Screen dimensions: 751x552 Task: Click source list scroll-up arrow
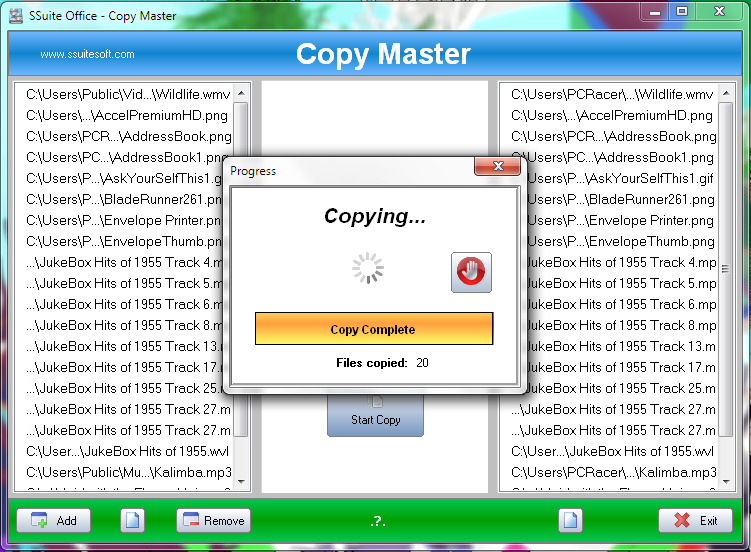coord(241,93)
